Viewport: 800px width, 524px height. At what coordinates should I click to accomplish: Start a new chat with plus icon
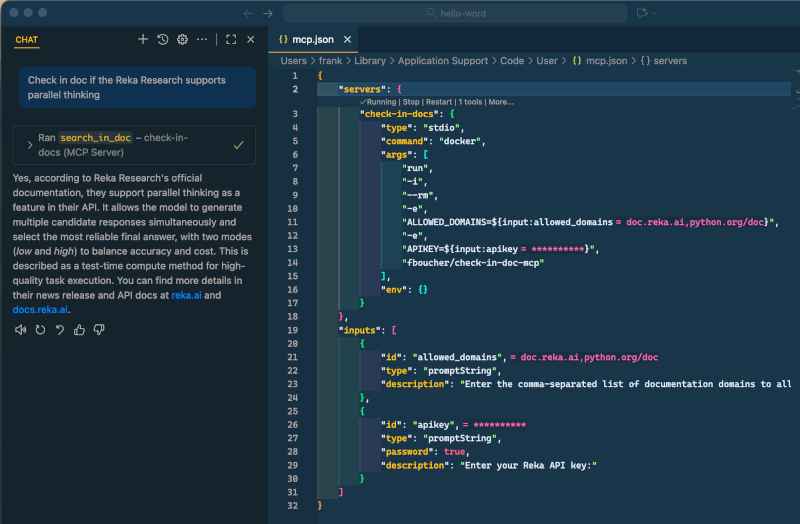pyautogui.click(x=143, y=39)
